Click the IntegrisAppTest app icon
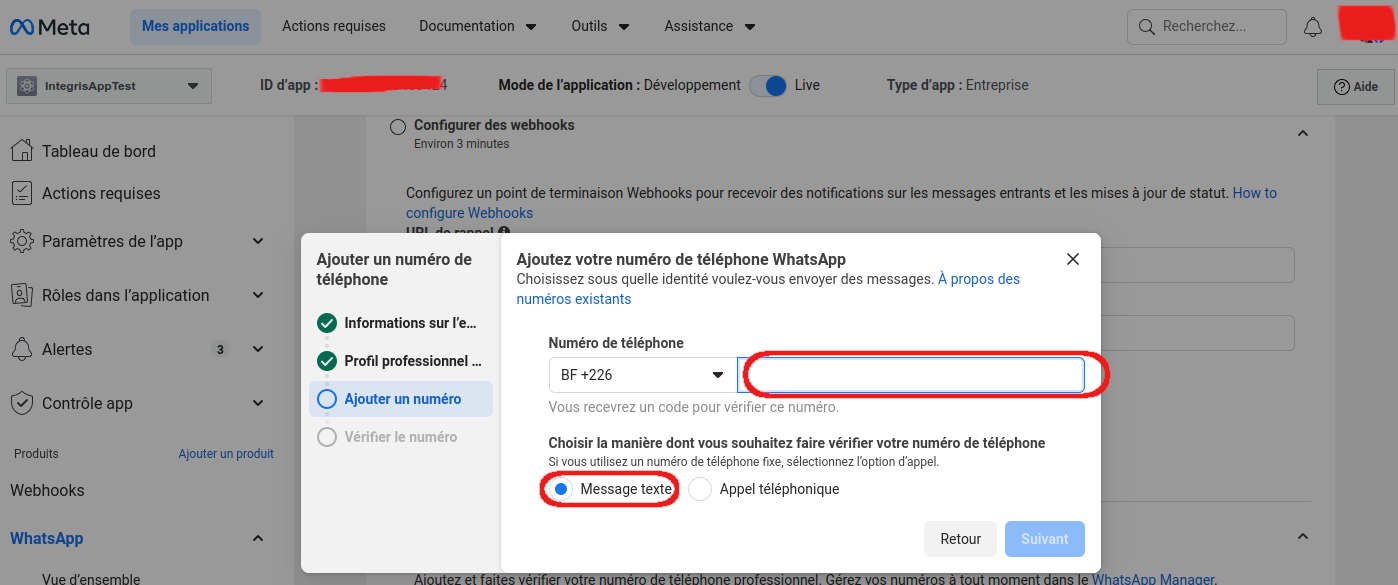The width and height of the screenshot is (1398, 585). pos(27,86)
